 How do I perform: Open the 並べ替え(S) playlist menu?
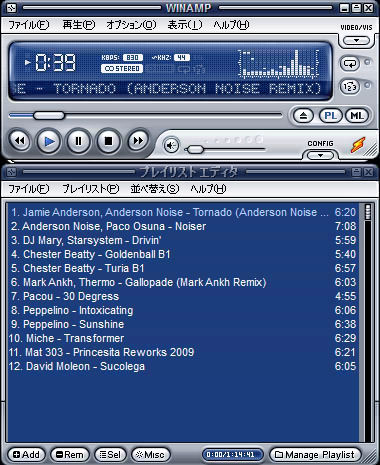(x=155, y=189)
